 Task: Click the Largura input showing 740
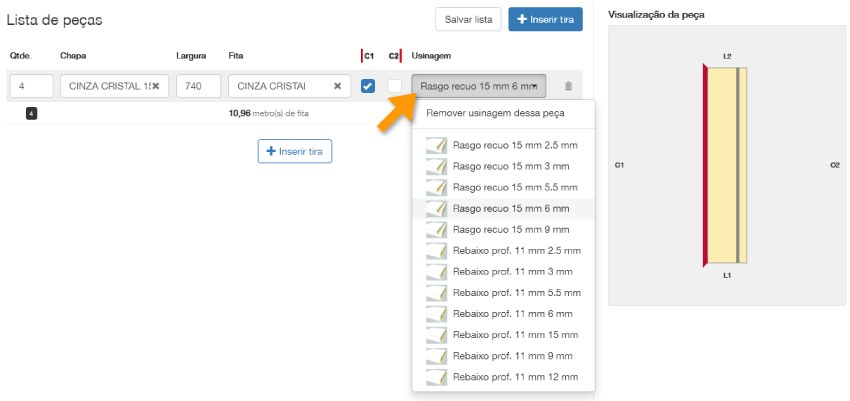pos(198,86)
